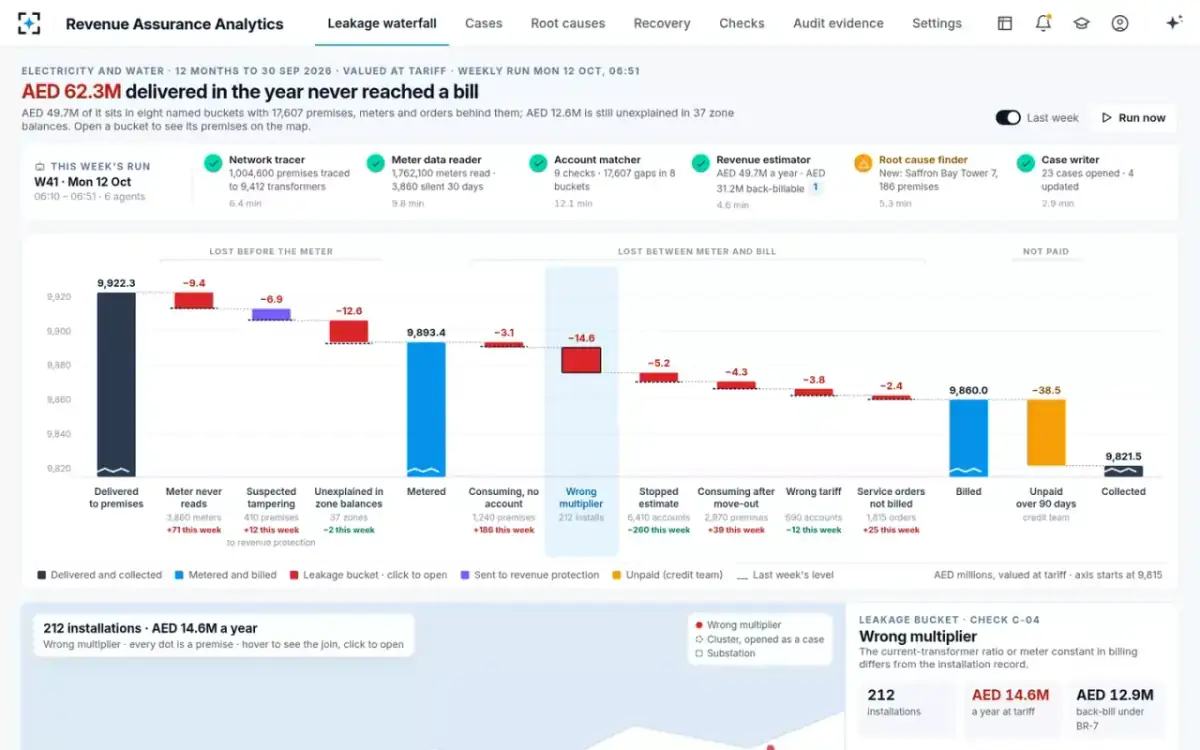Open the Unexplained in zone balances bar
1200x750 pixels.
(349, 332)
